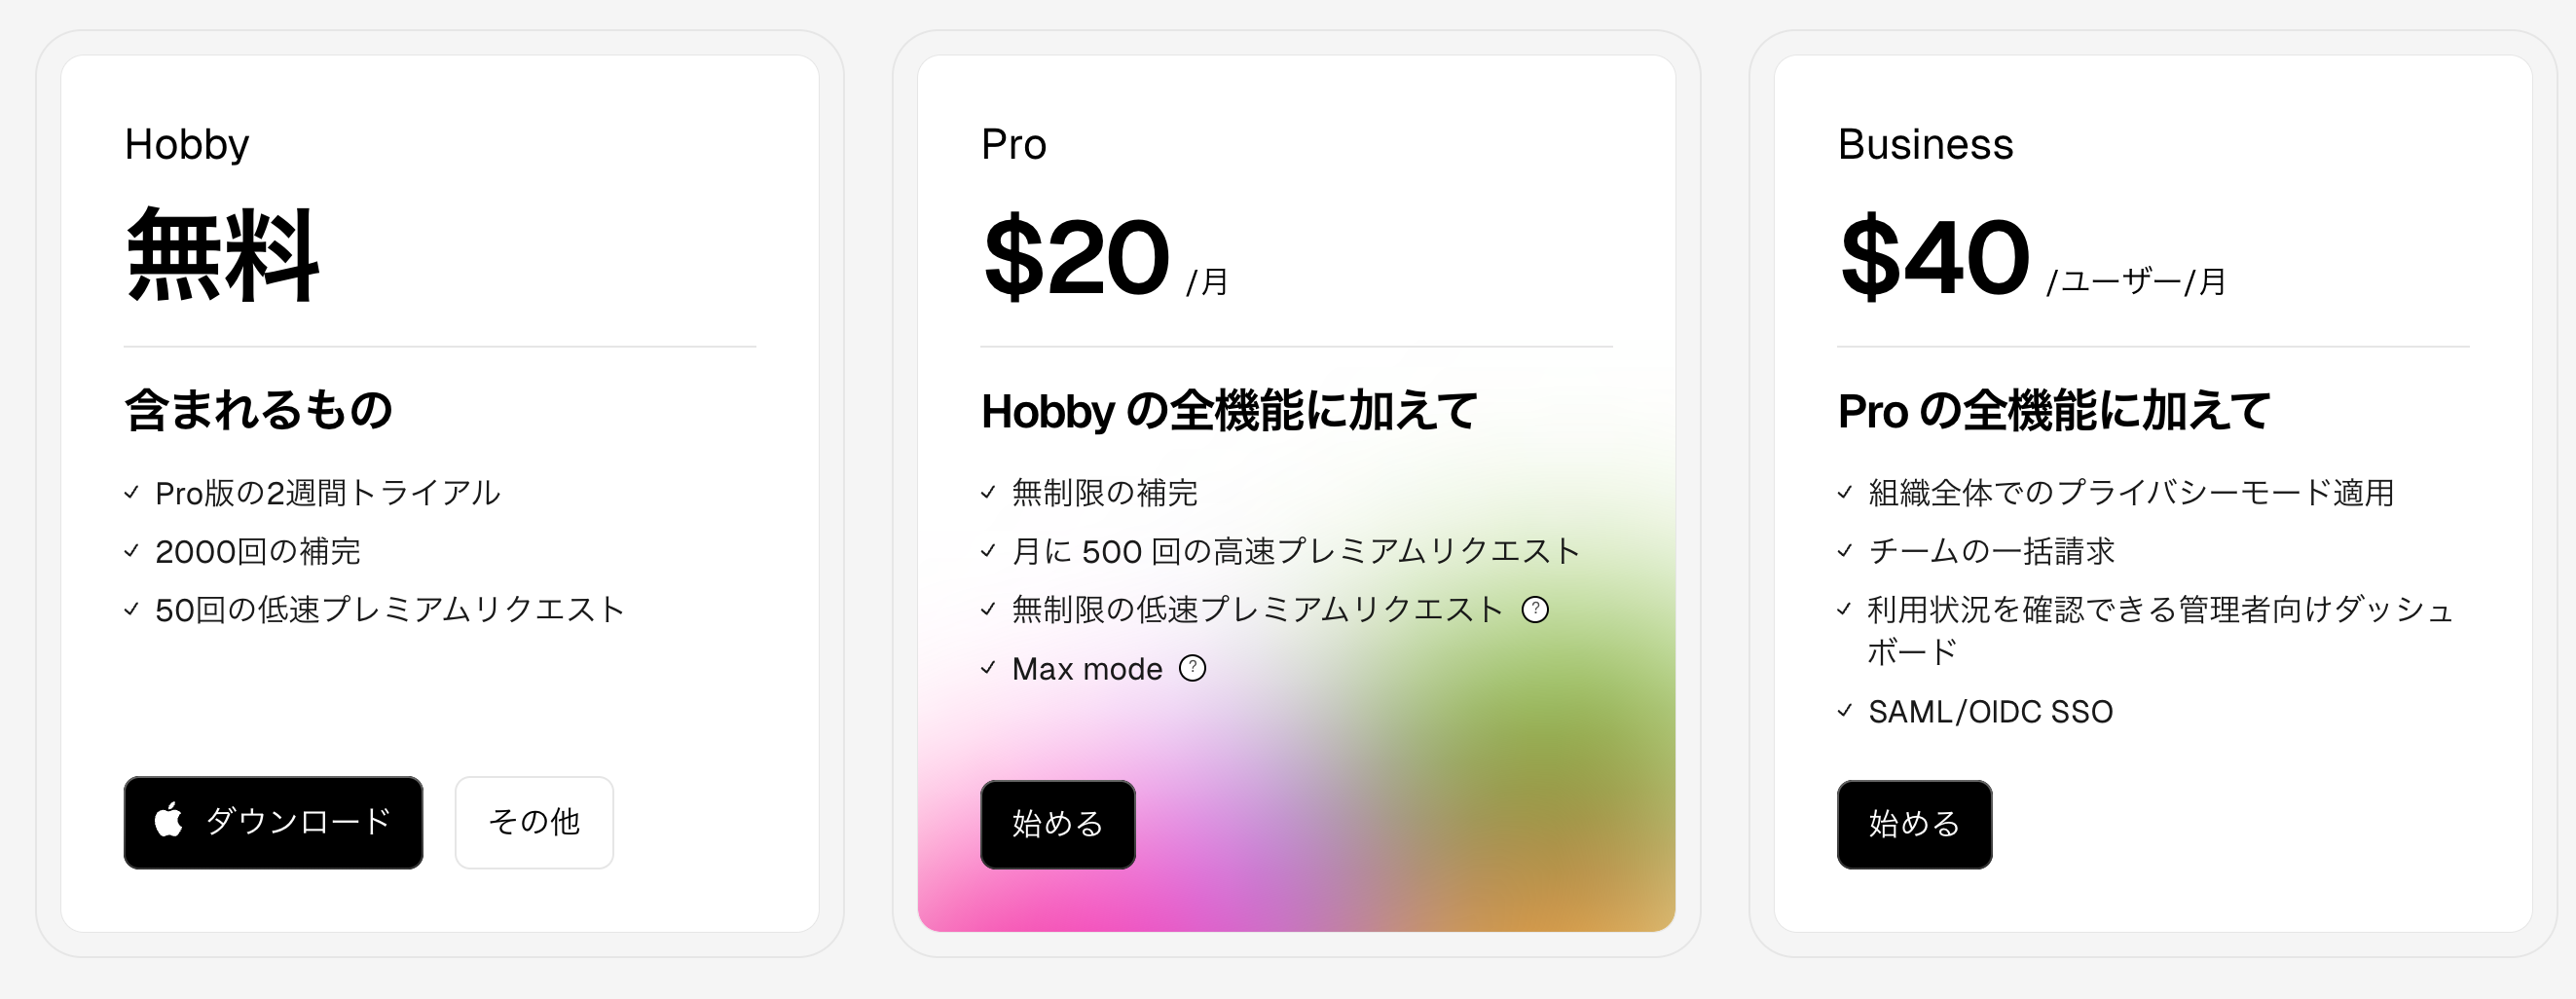
Task: Open help icon beside Max mode
Action: [1192, 668]
